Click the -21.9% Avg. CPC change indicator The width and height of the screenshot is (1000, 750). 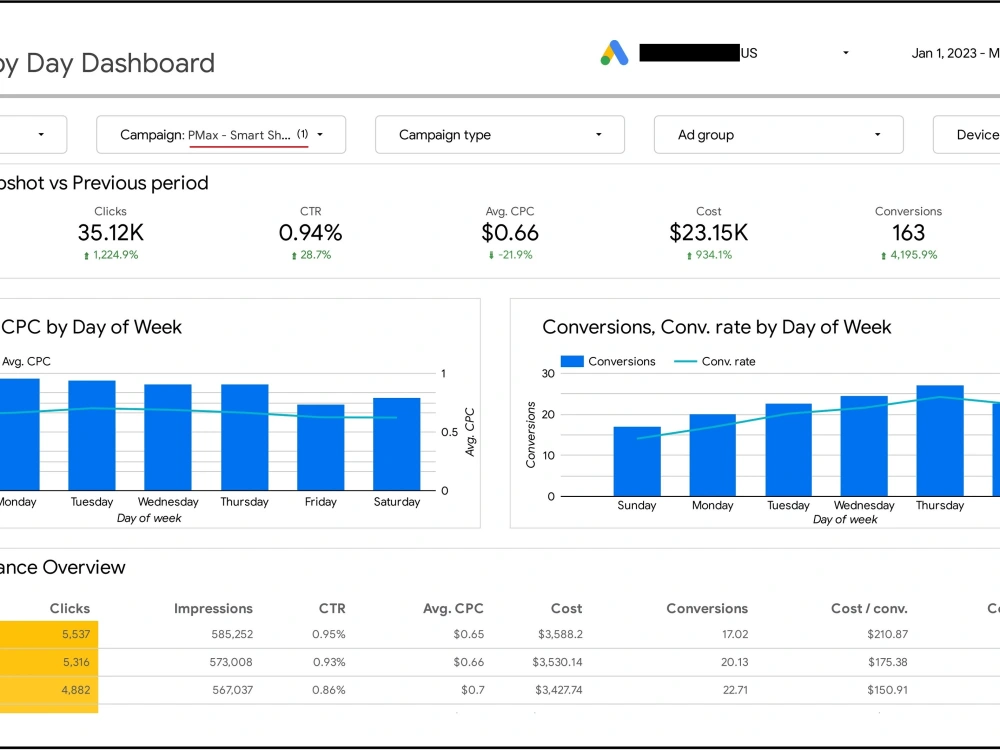click(x=510, y=255)
